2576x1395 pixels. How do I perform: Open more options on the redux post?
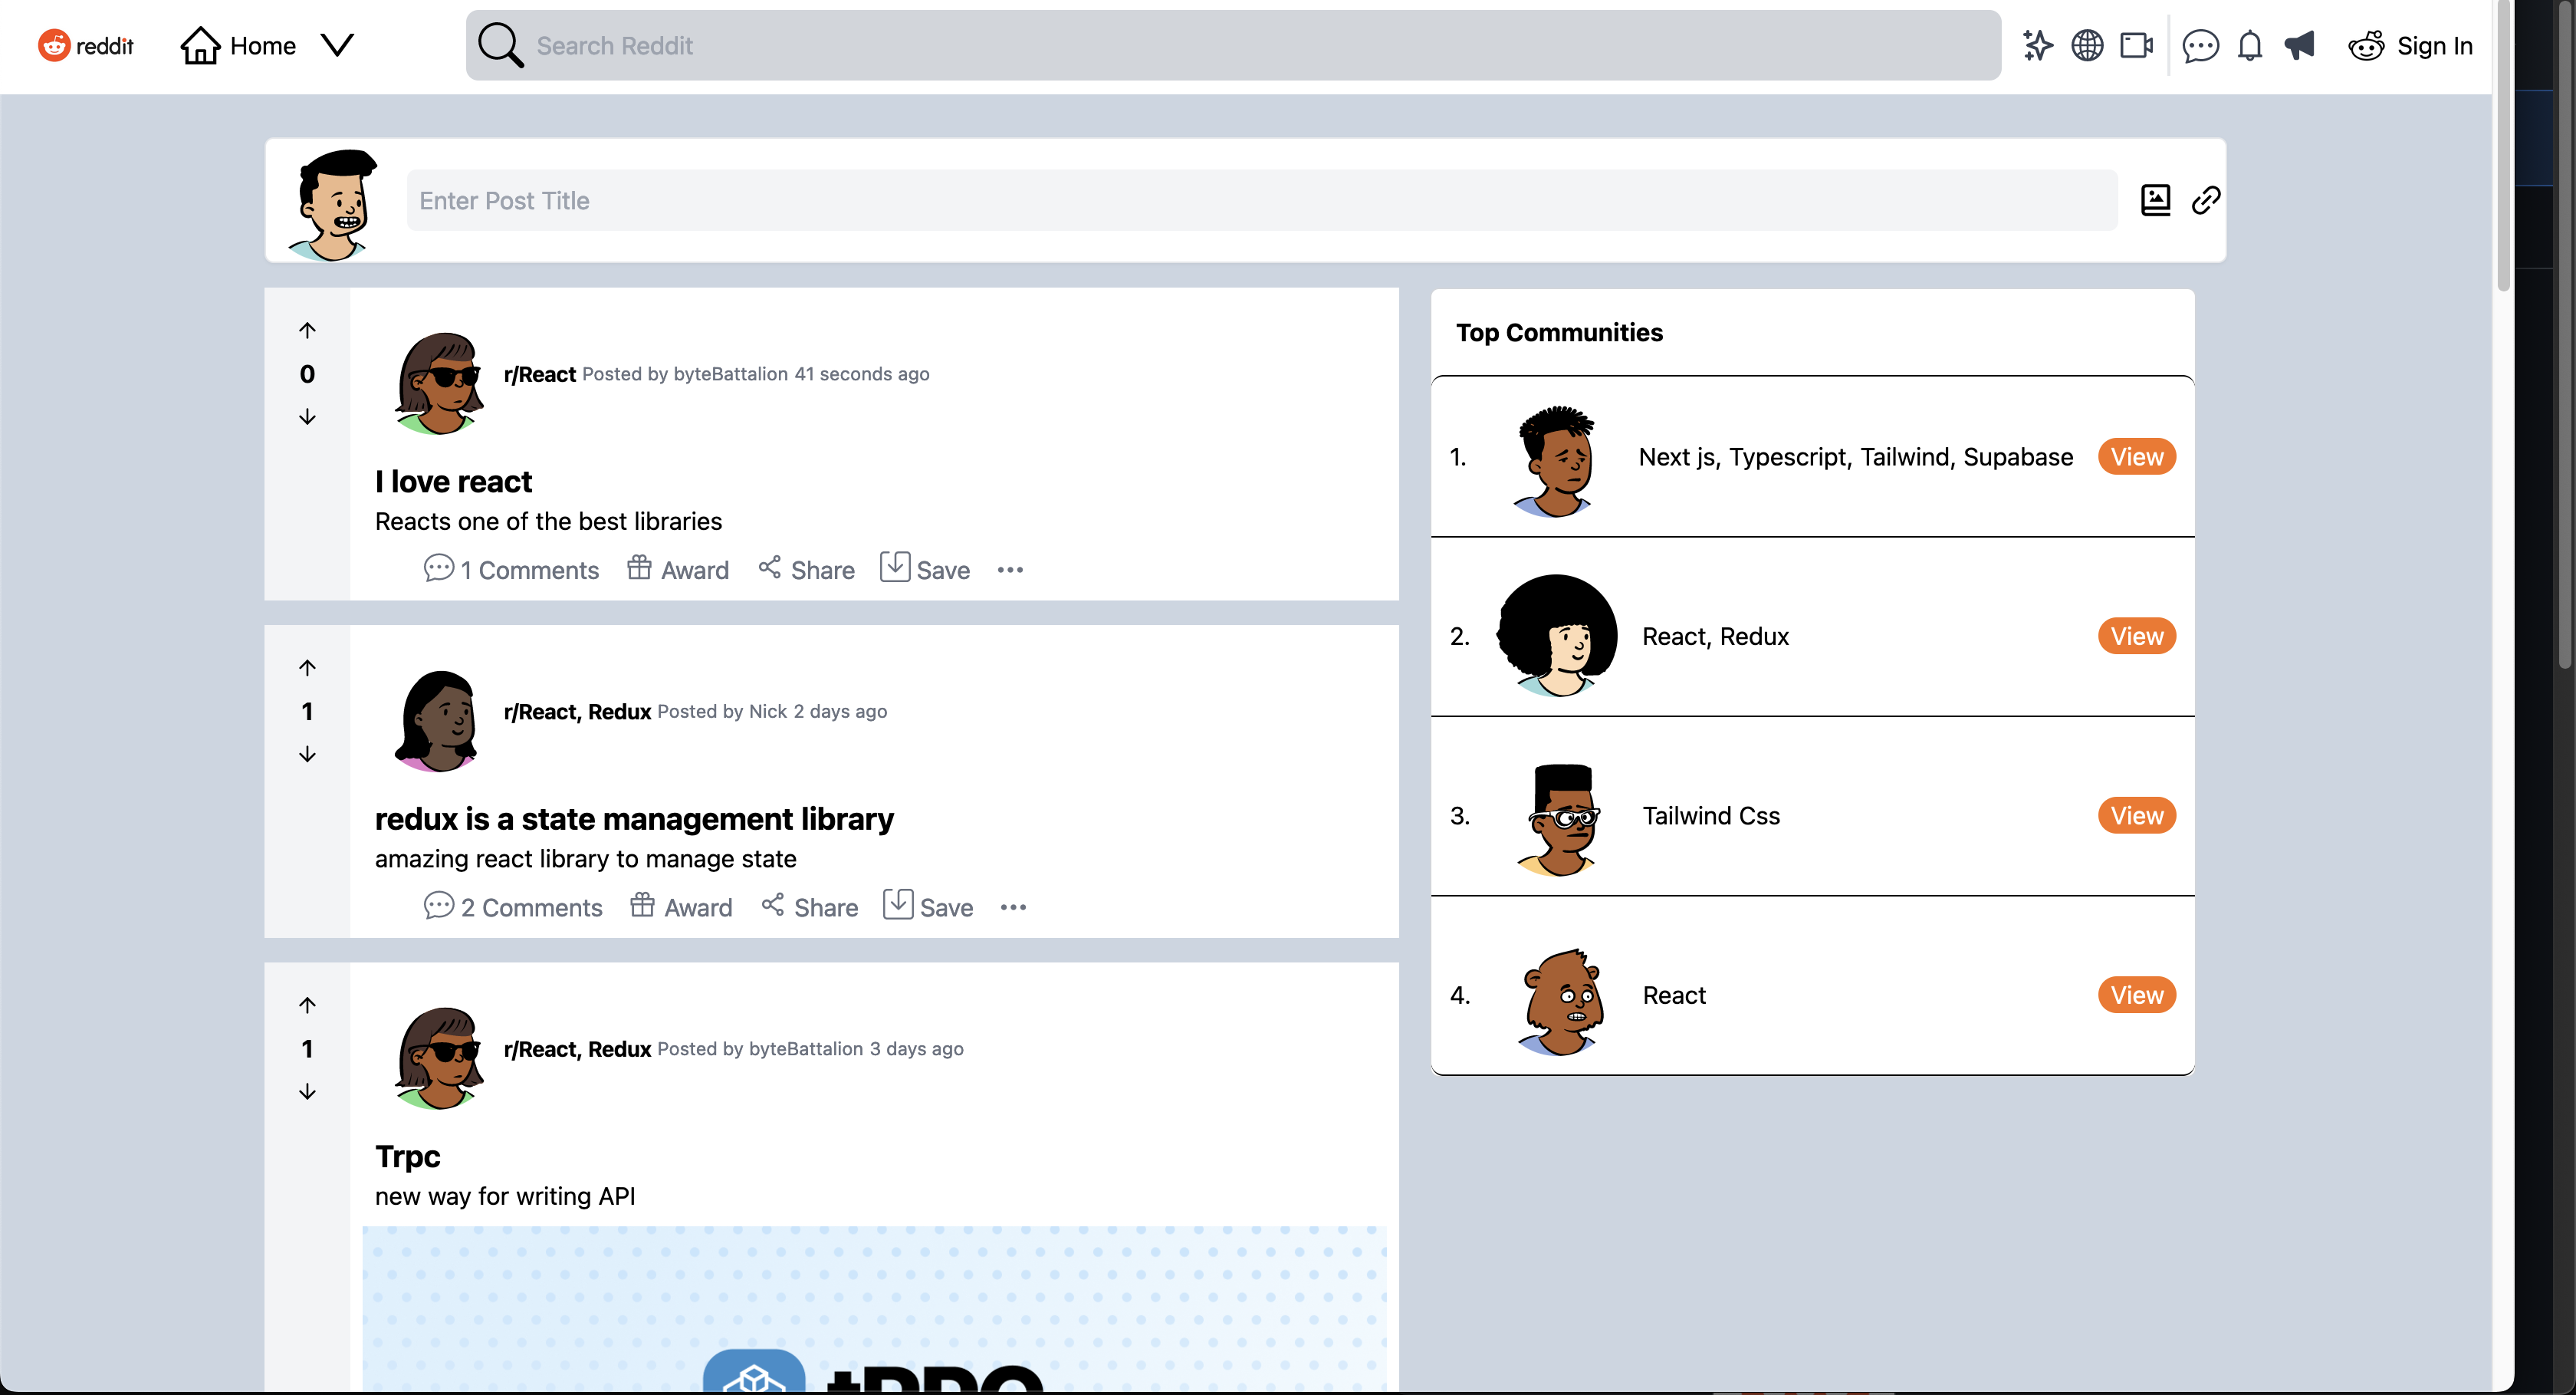1013,907
